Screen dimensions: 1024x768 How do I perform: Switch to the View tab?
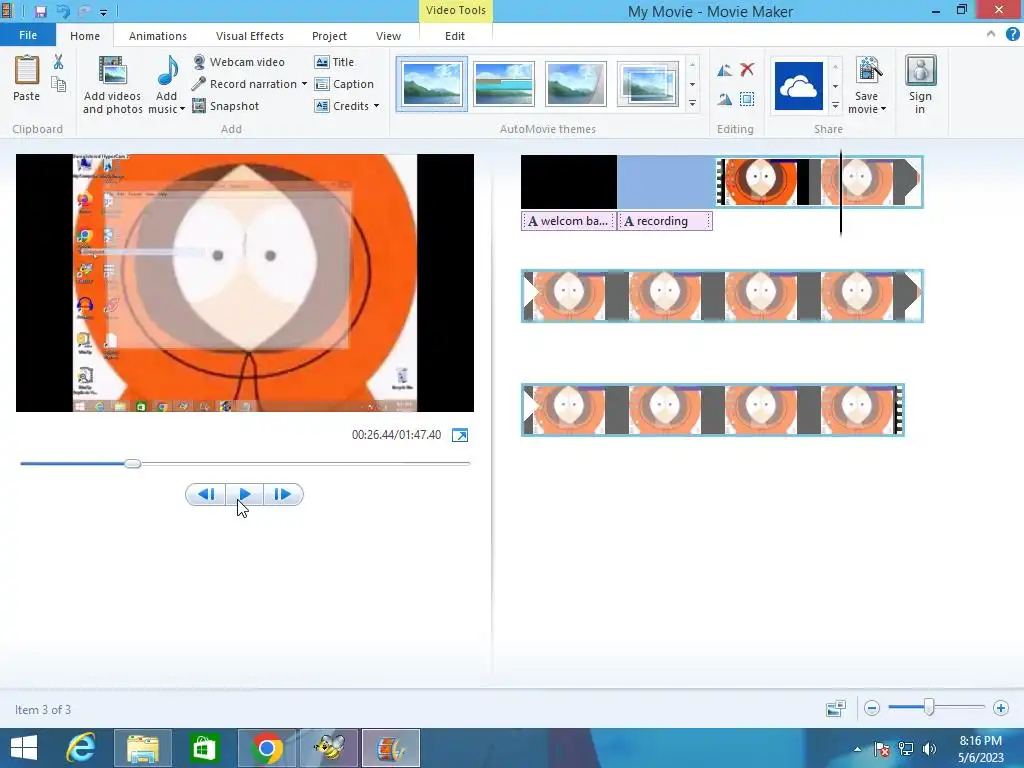coord(388,36)
